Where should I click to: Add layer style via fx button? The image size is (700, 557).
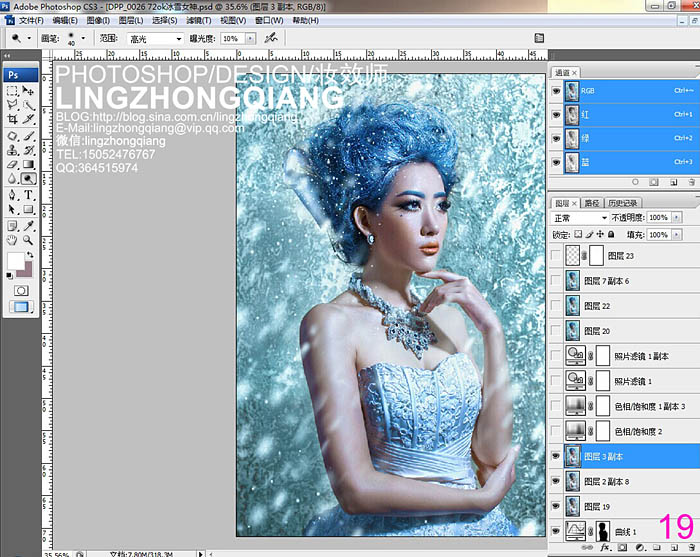[605, 547]
